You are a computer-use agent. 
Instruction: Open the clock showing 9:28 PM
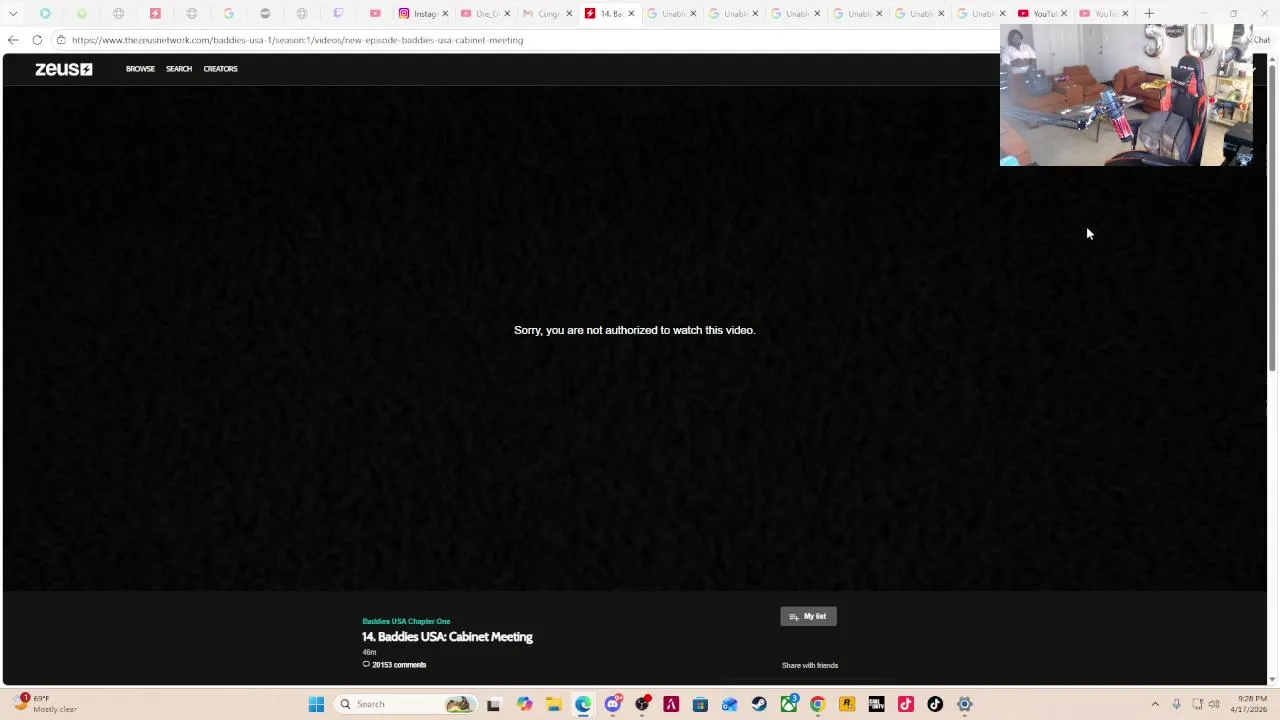1251,704
